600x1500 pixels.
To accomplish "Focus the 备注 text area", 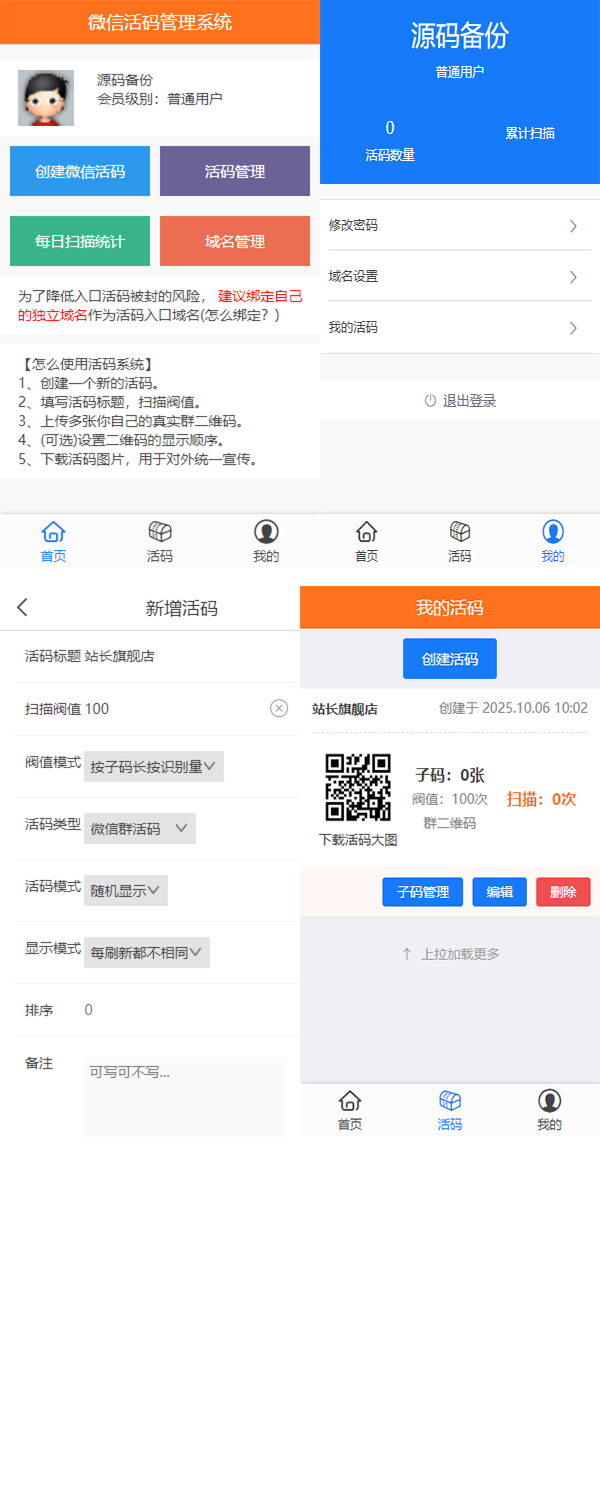I will [185, 1096].
